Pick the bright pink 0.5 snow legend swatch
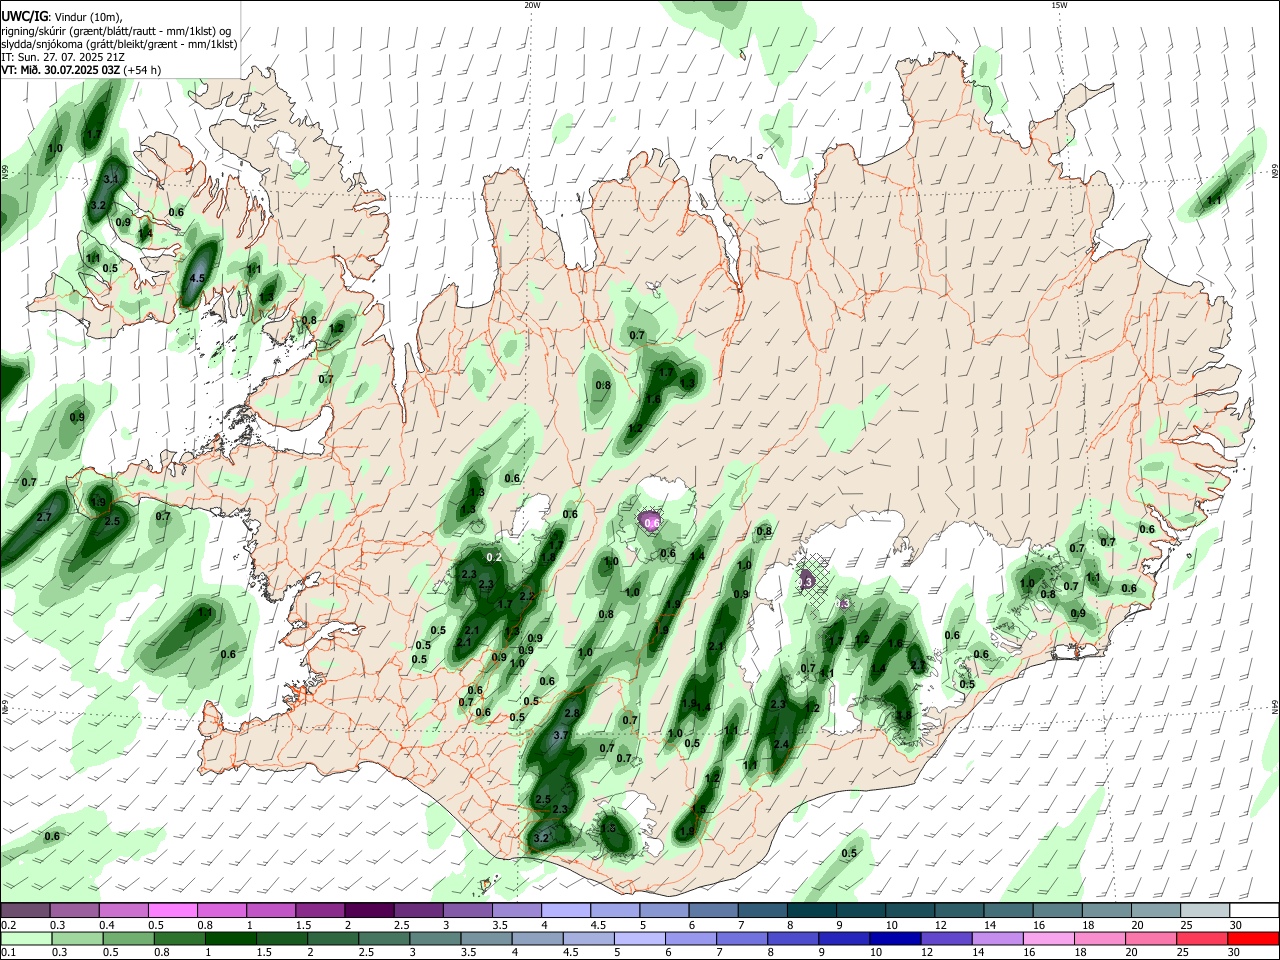This screenshot has height=960, width=1280. [x=173, y=911]
